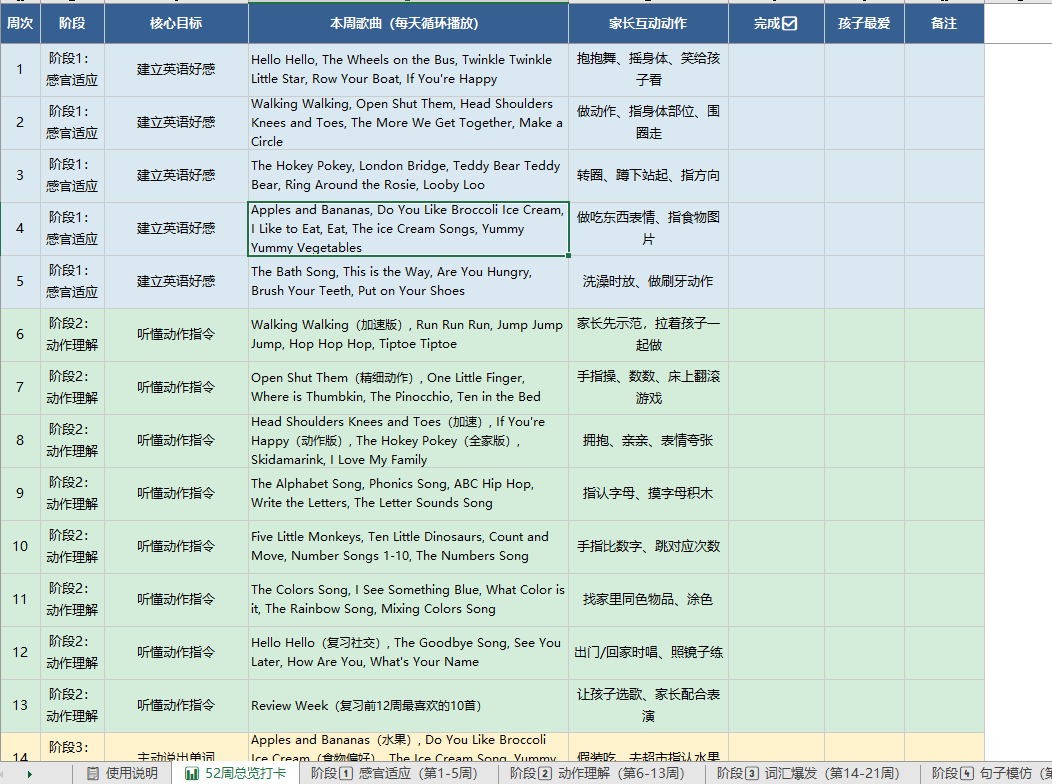Click week number 4 cell

tap(20, 229)
